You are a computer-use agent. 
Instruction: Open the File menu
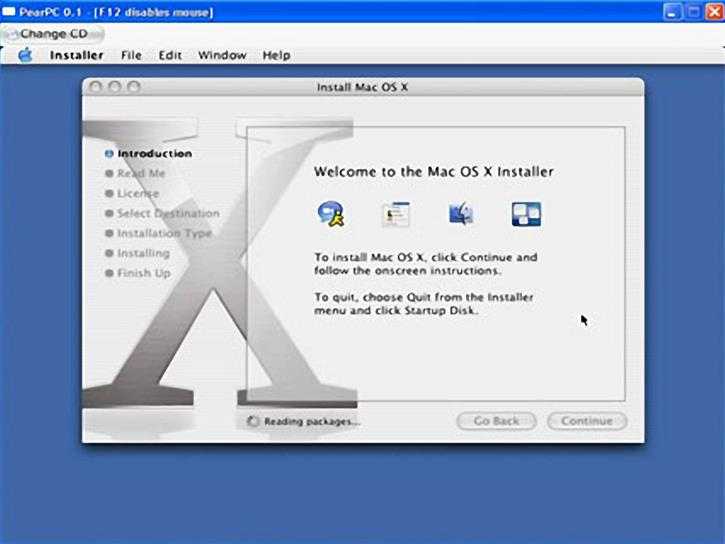pos(131,55)
